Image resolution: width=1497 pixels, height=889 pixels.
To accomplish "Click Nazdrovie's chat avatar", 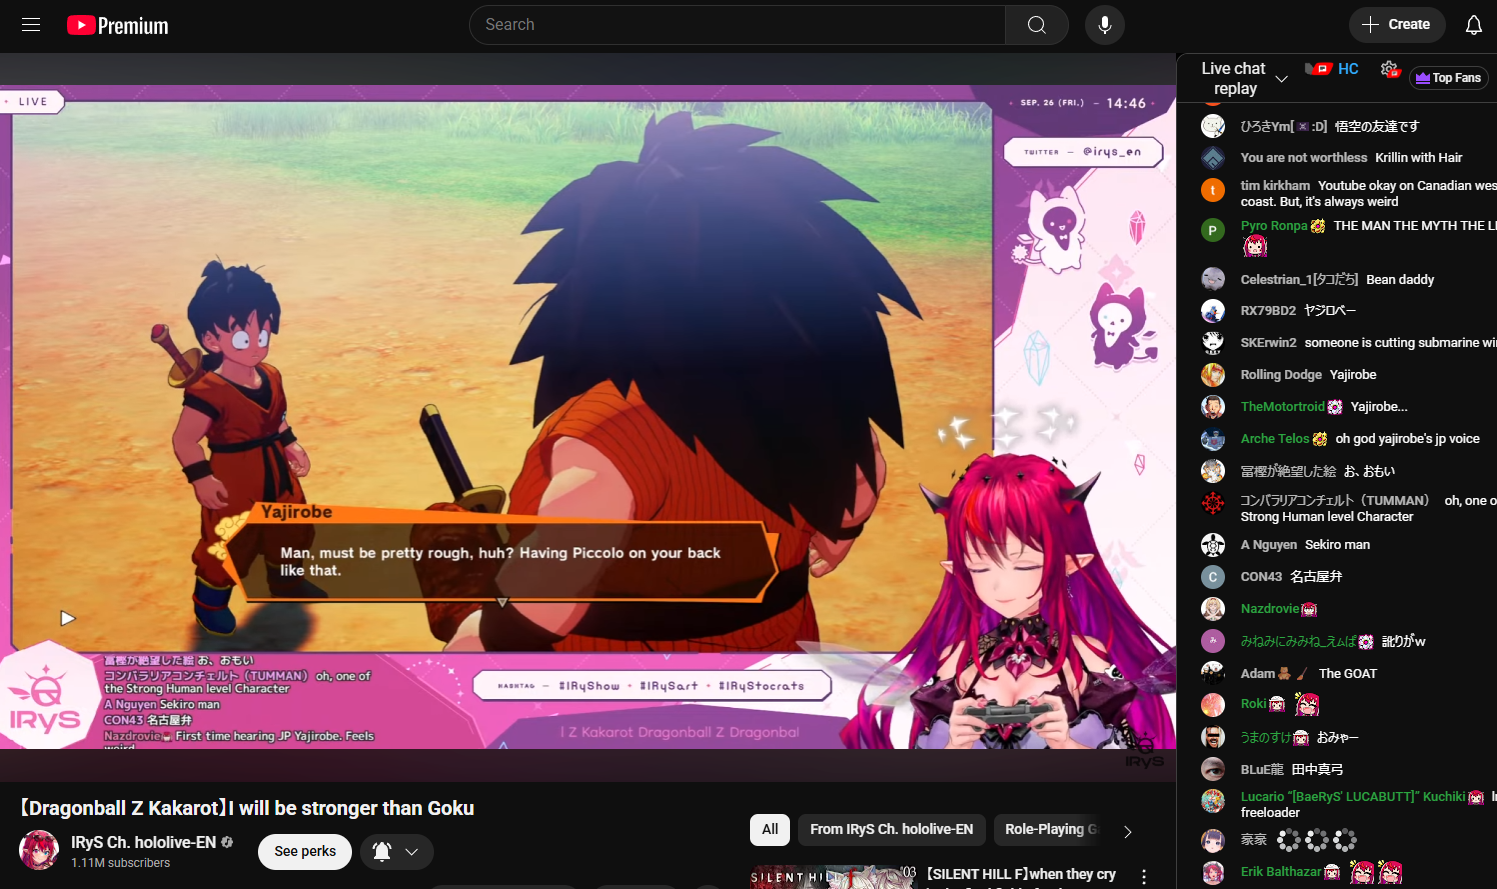I will 1213,609.
